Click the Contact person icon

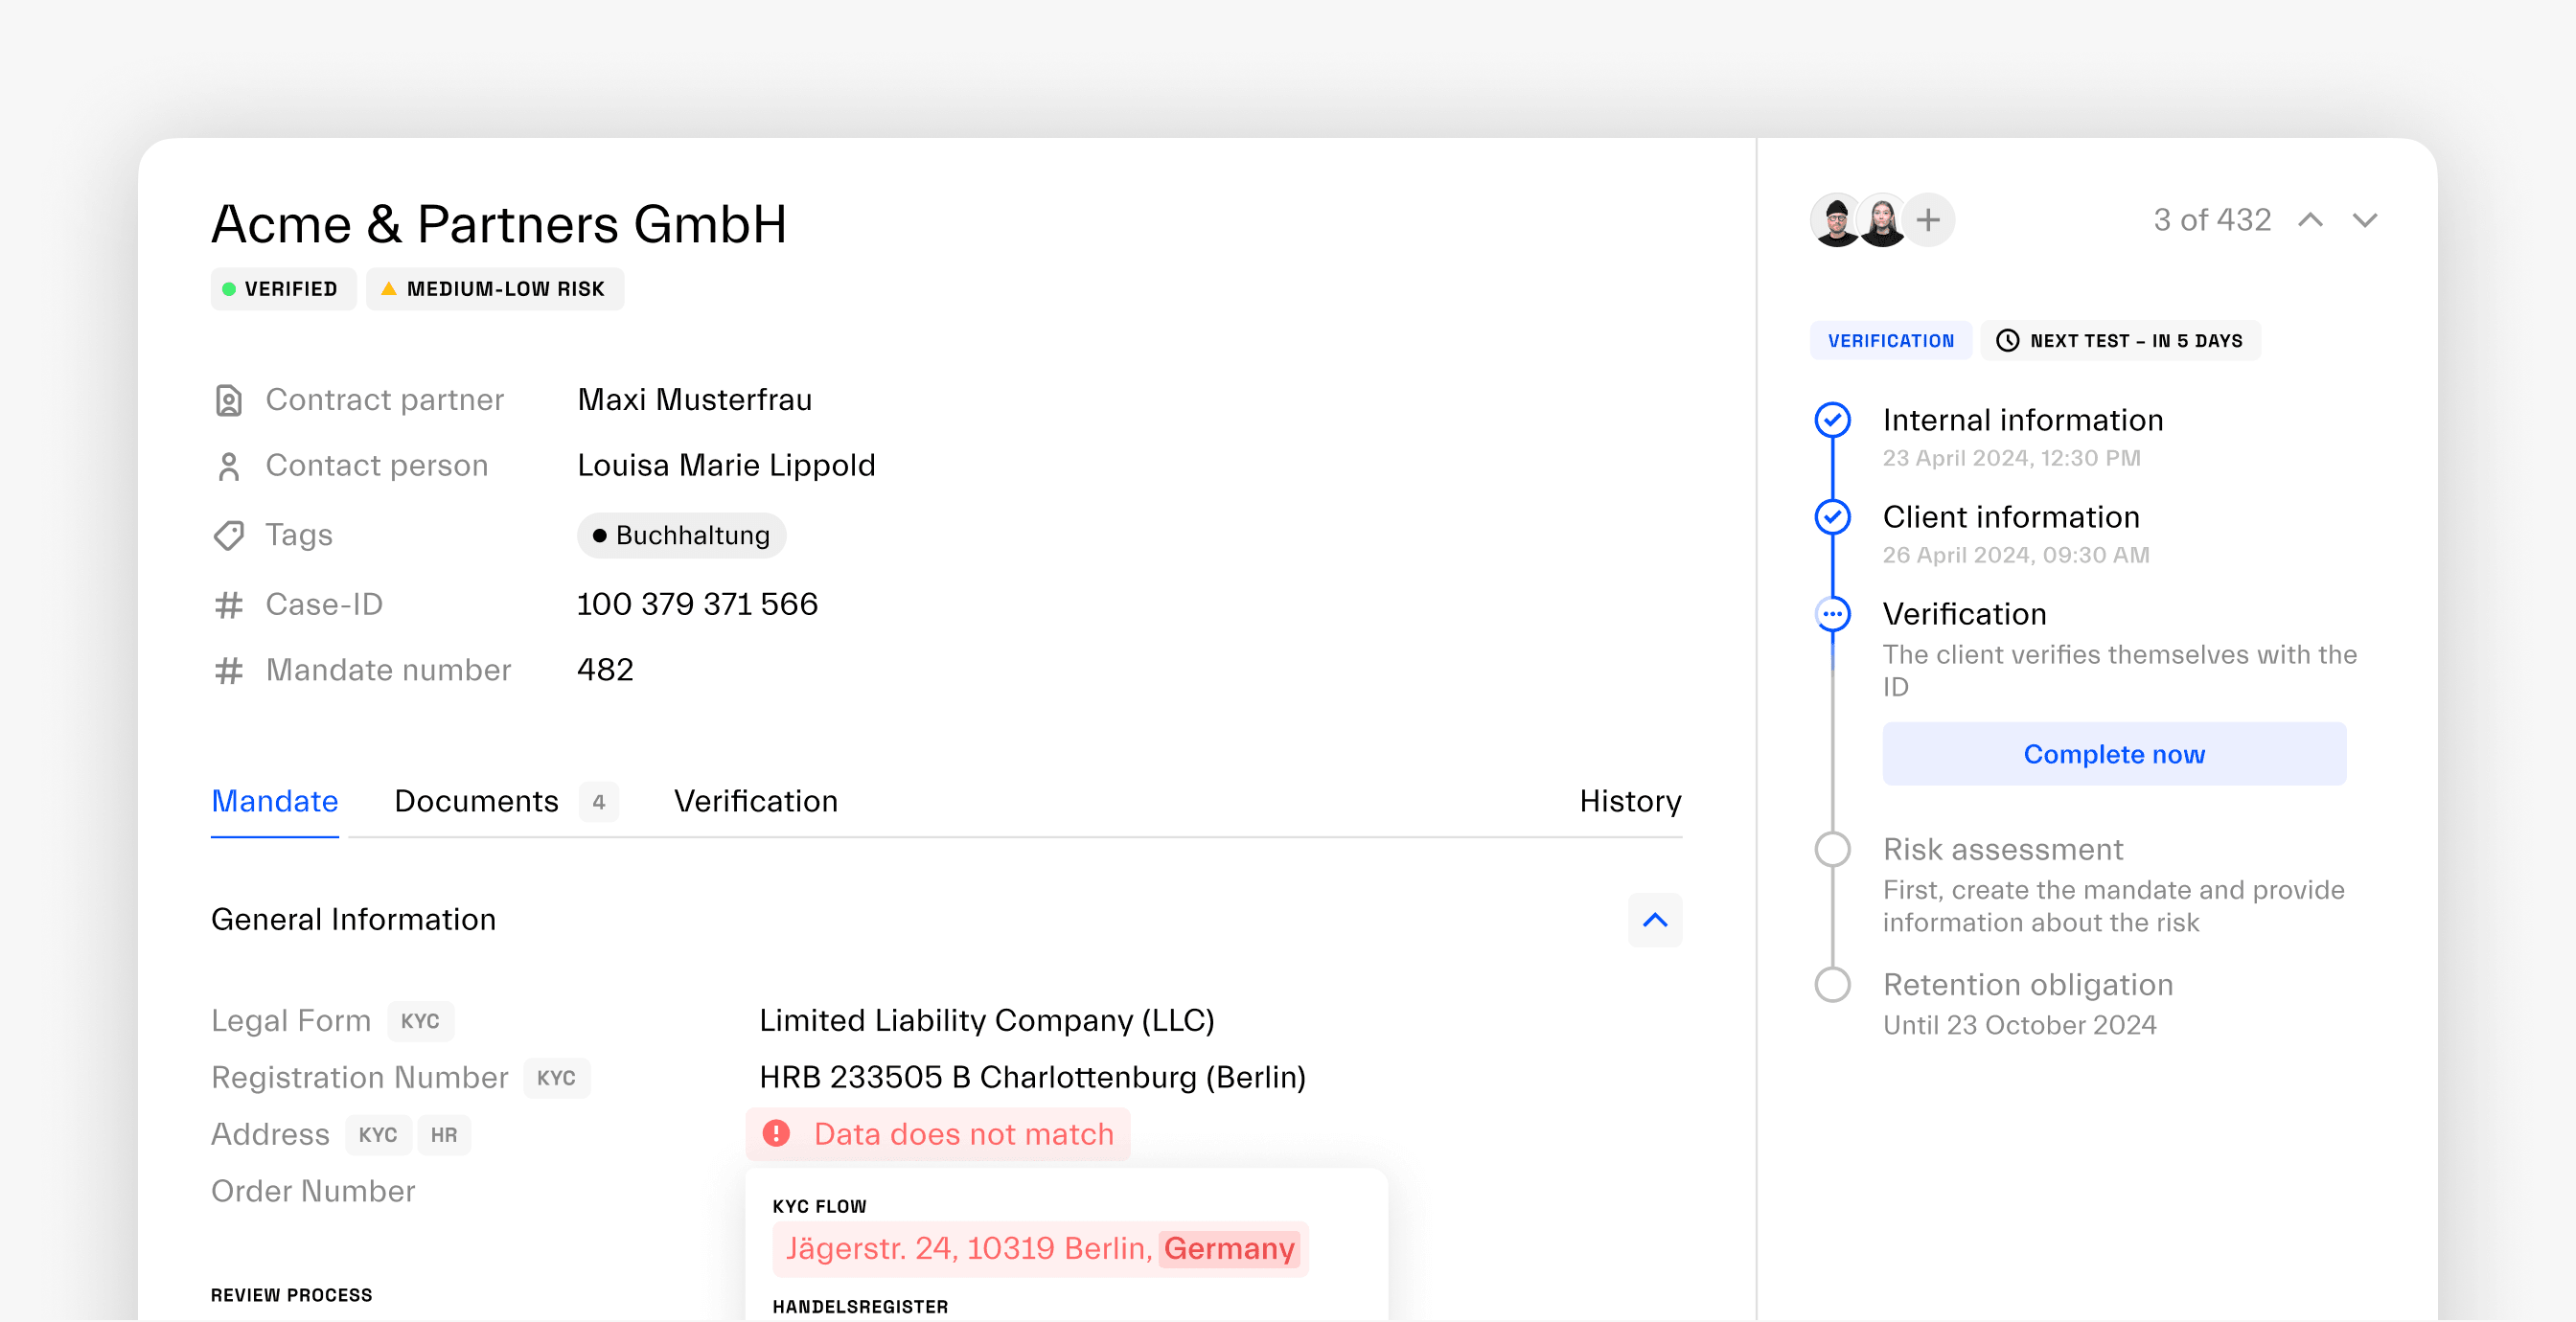(x=229, y=466)
